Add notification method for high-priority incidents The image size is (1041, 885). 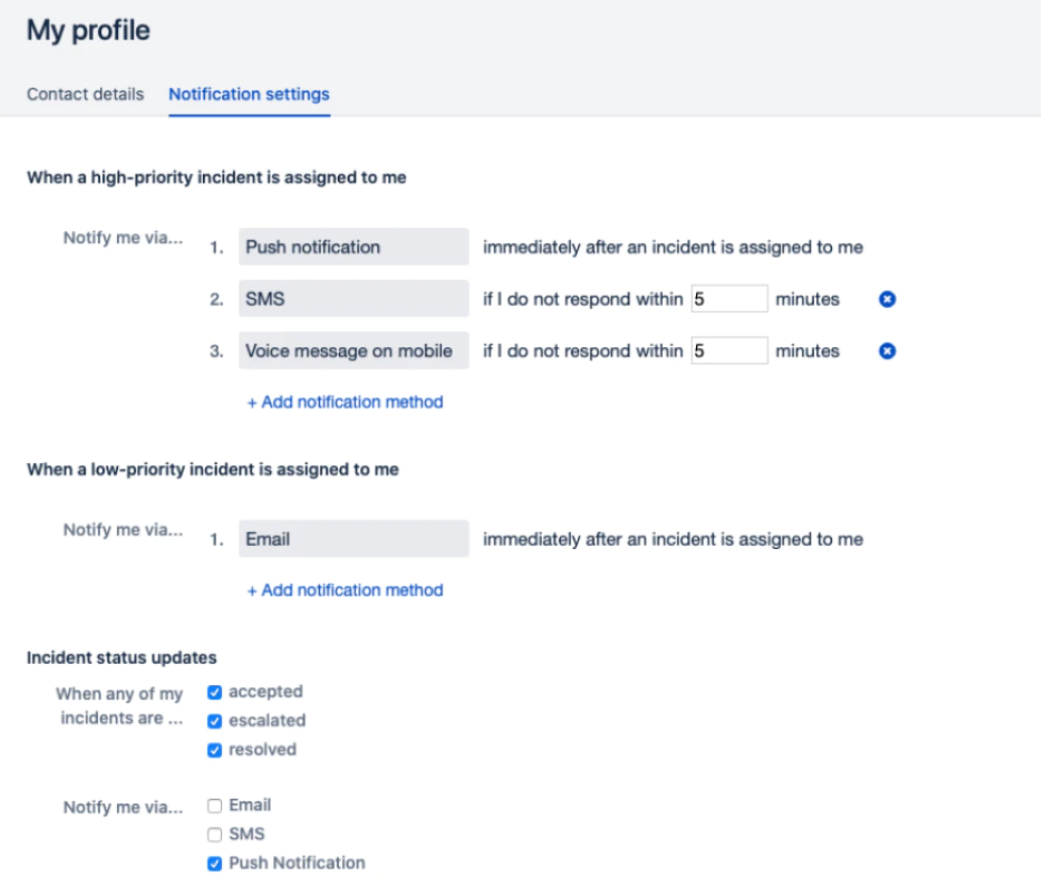click(x=345, y=402)
